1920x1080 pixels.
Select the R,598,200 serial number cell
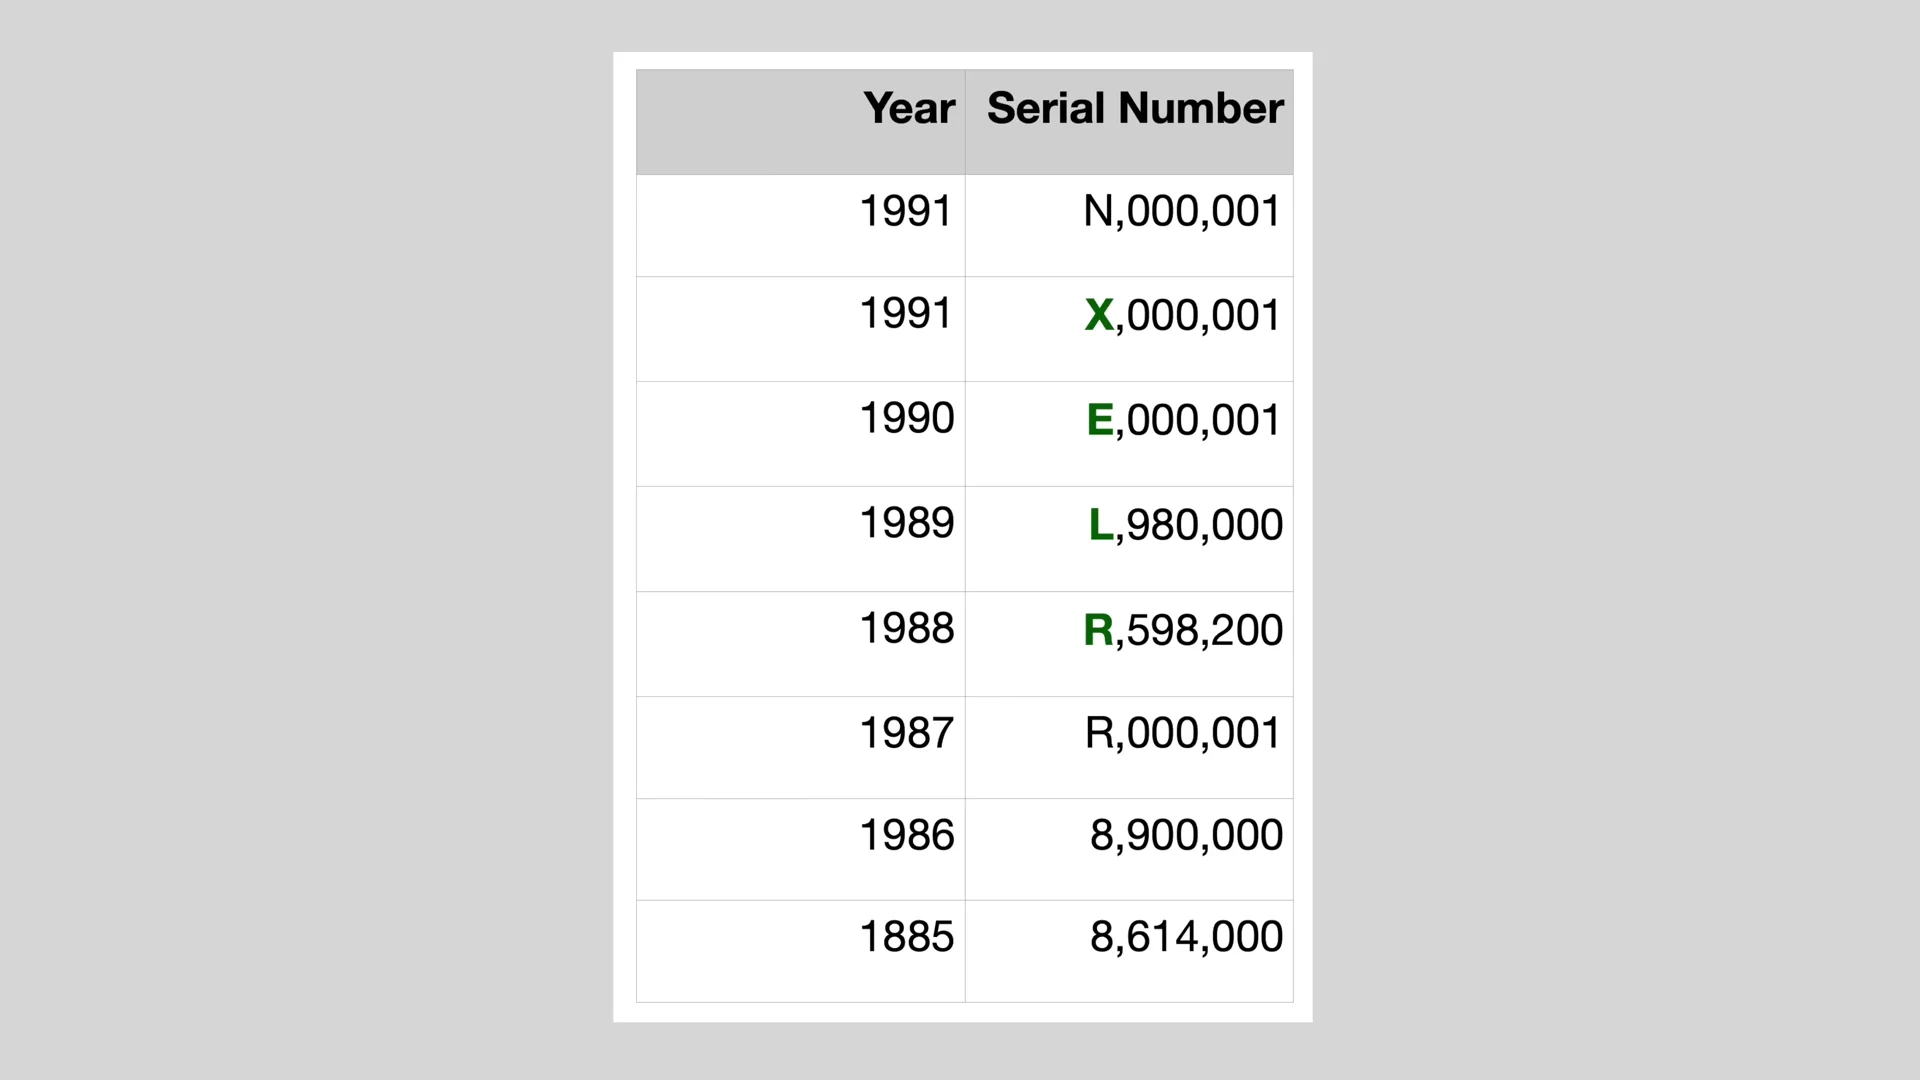[x=1129, y=644]
